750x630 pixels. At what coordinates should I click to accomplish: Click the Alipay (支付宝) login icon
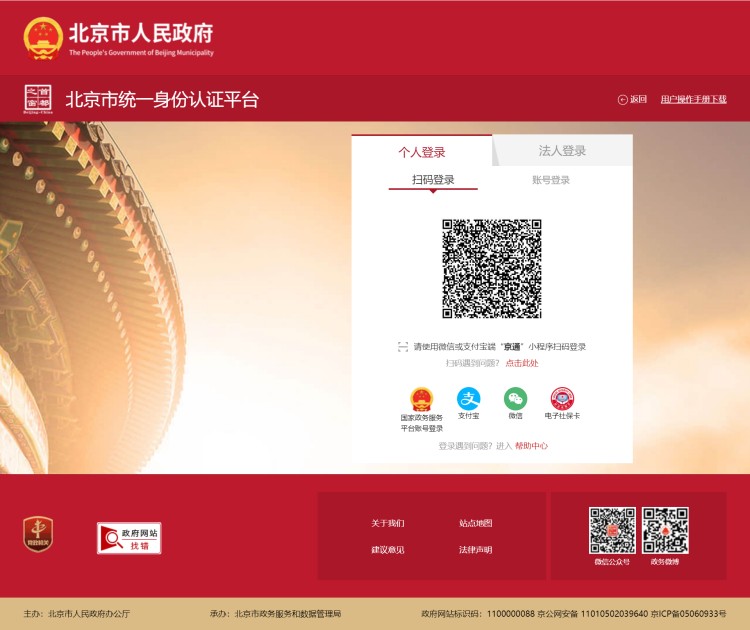pyautogui.click(x=469, y=399)
